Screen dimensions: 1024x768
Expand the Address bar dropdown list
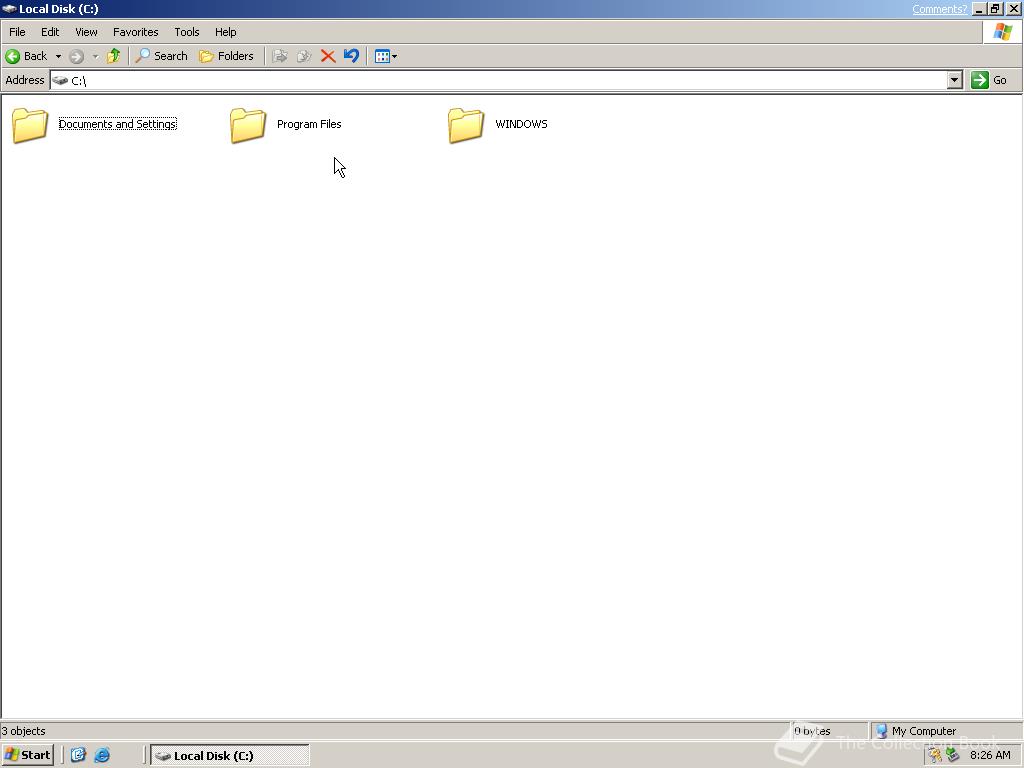(955, 80)
